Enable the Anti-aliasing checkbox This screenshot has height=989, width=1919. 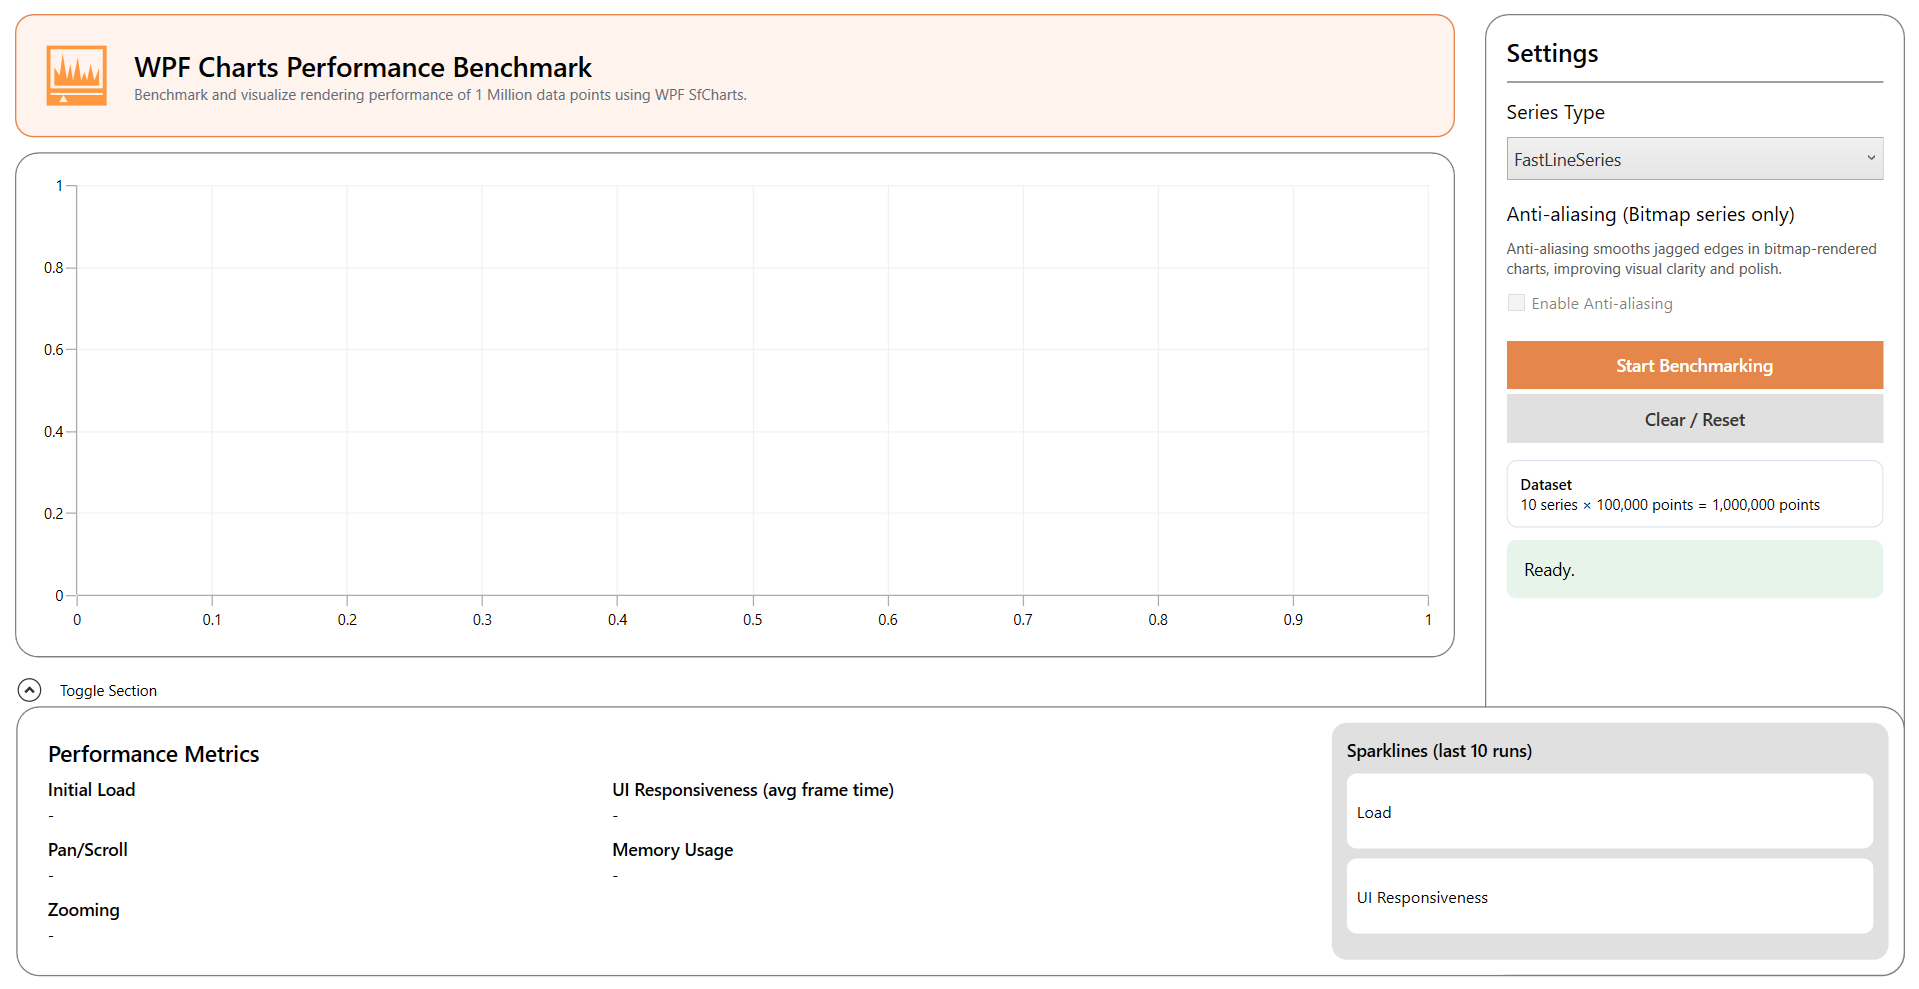1516,302
